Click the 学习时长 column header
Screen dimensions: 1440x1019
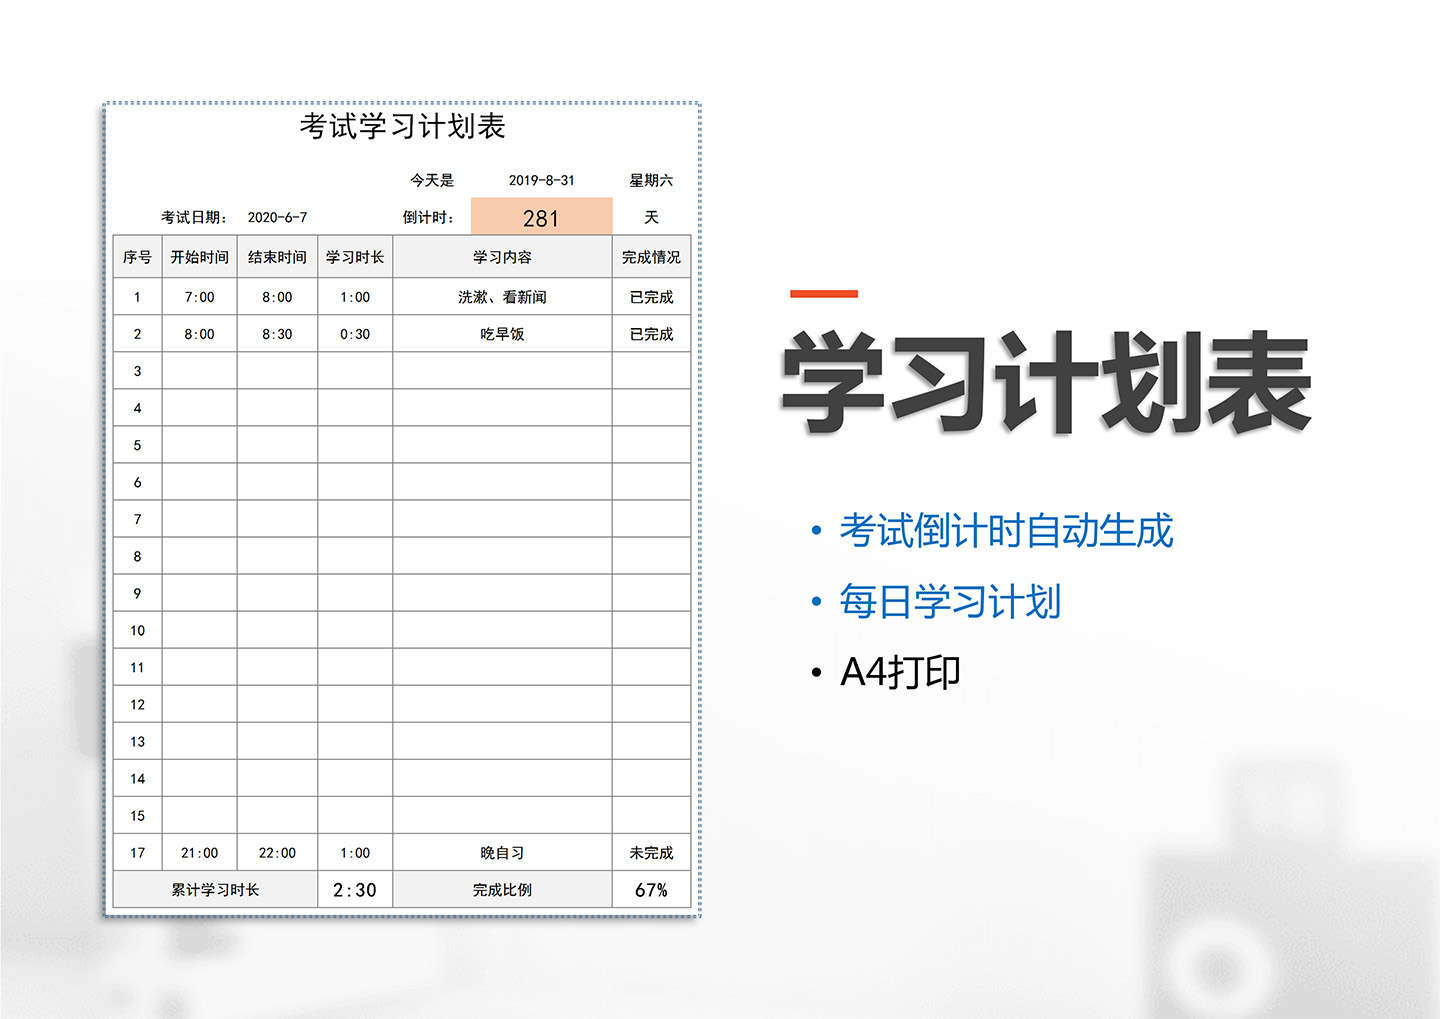pyautogui.click(x=354, y=256)
